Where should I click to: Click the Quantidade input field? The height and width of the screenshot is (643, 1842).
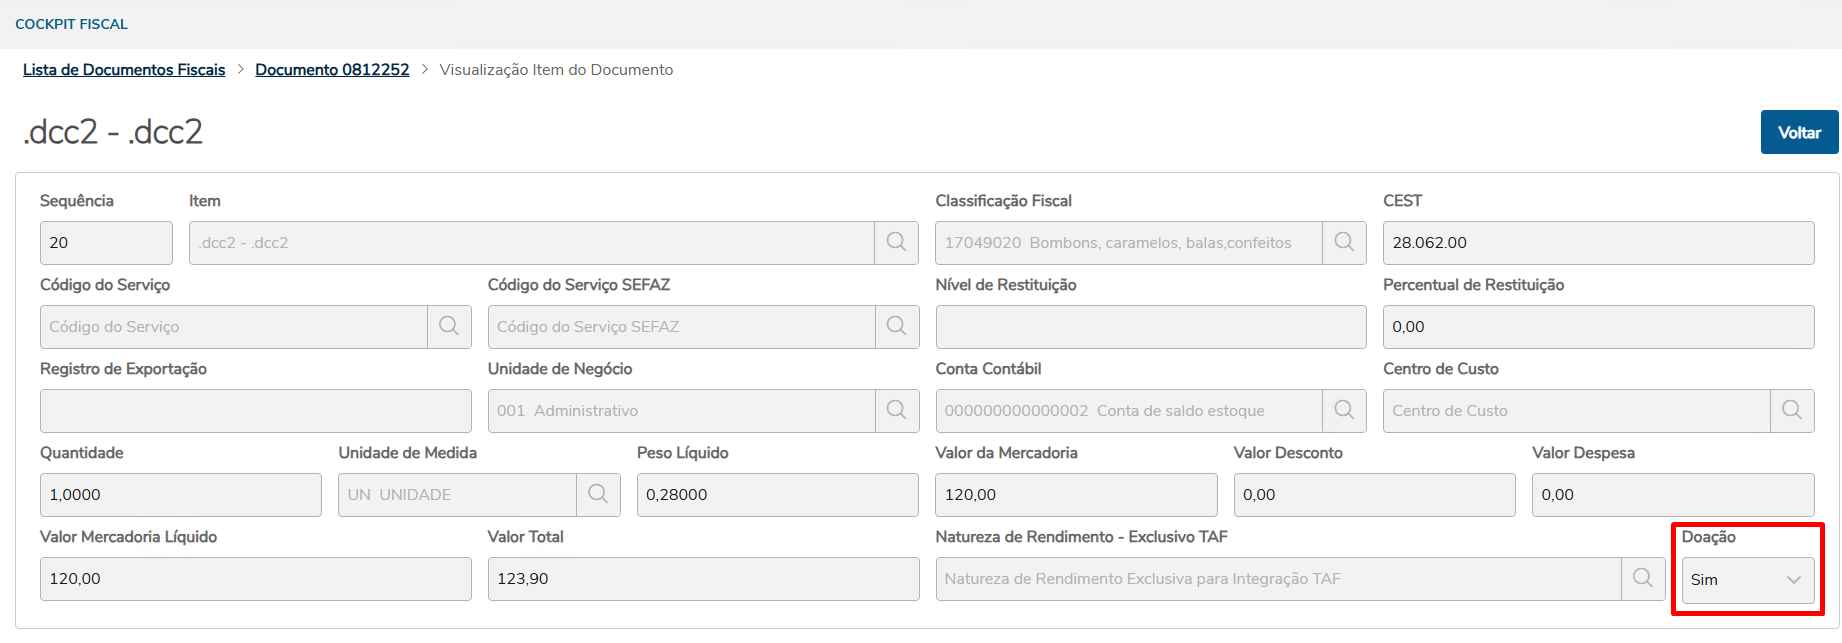pos(180,495)
